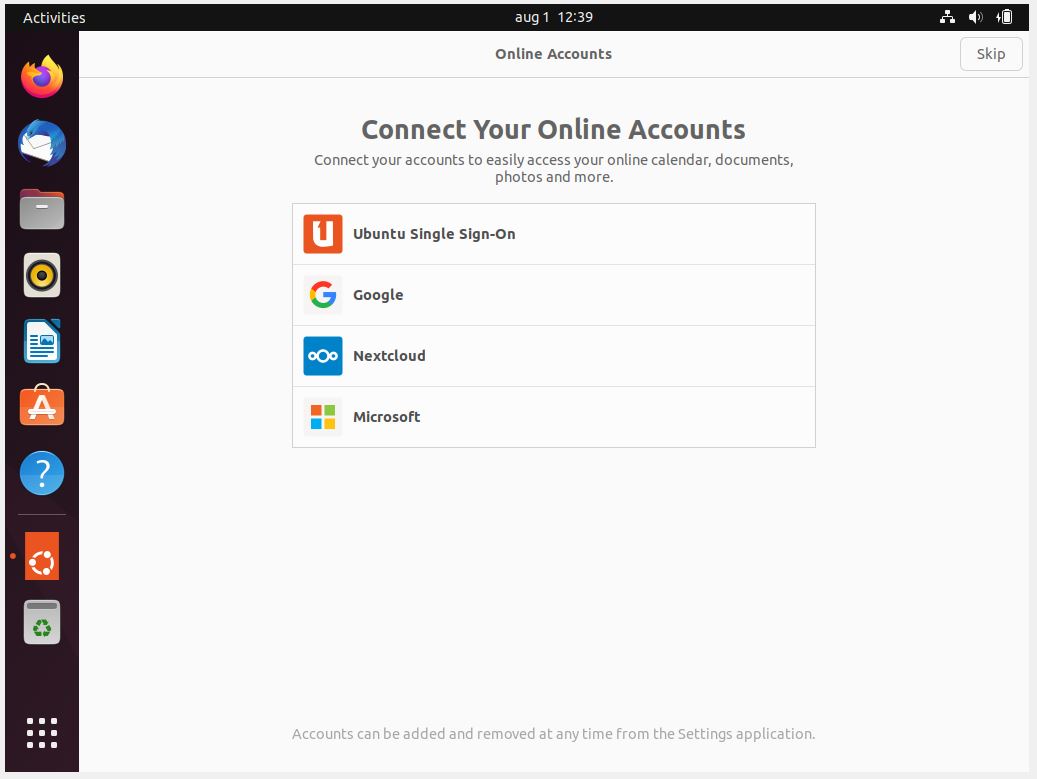Viewport: 1037px width, 779px height.
Task: Open Firefox from the dock
Action: coord(42,77)
